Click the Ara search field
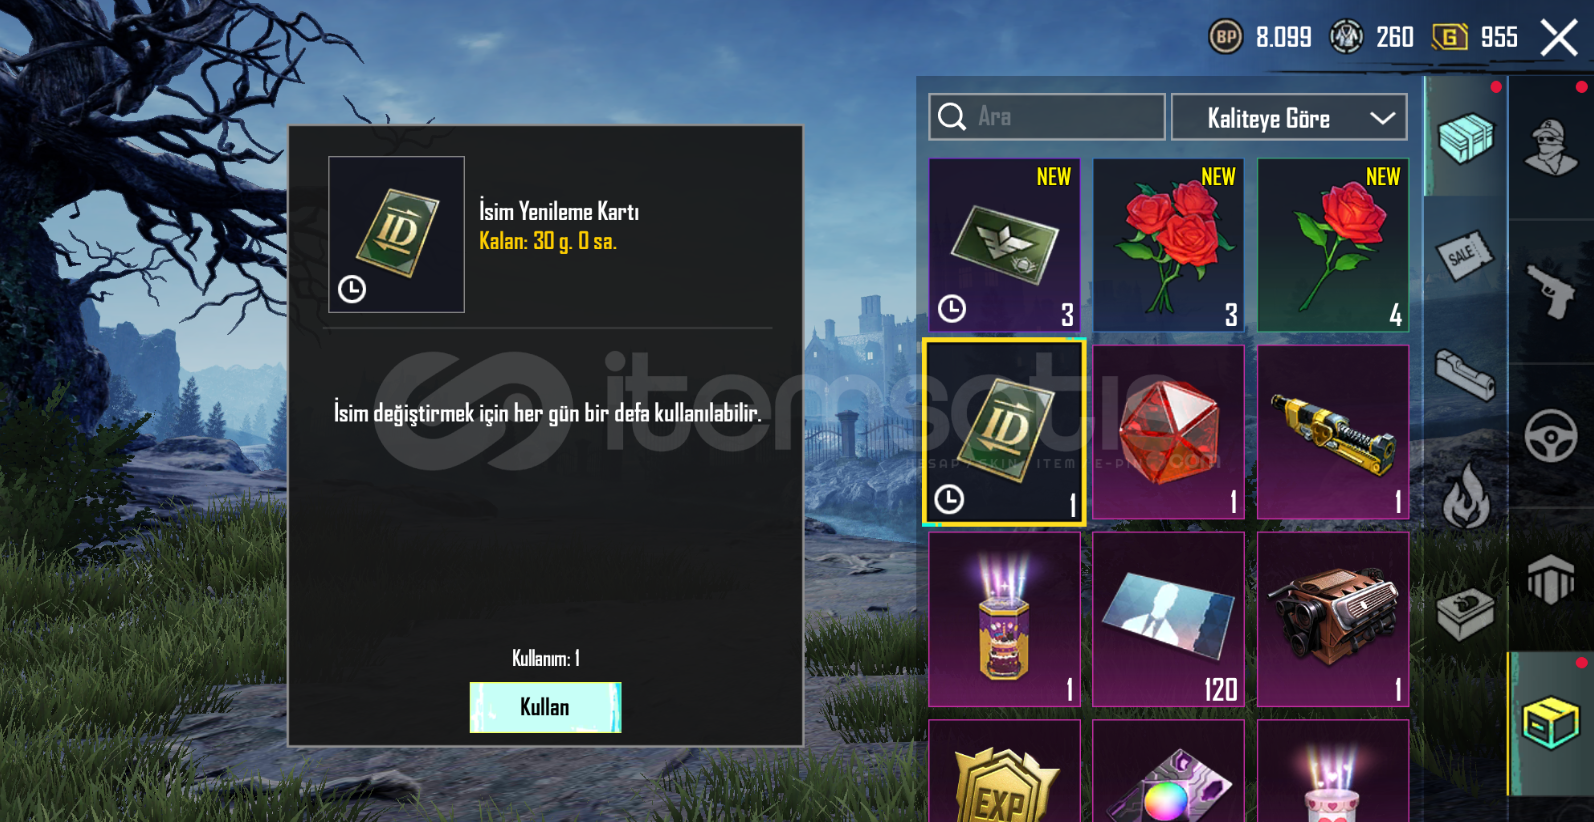 [1047, 117]
